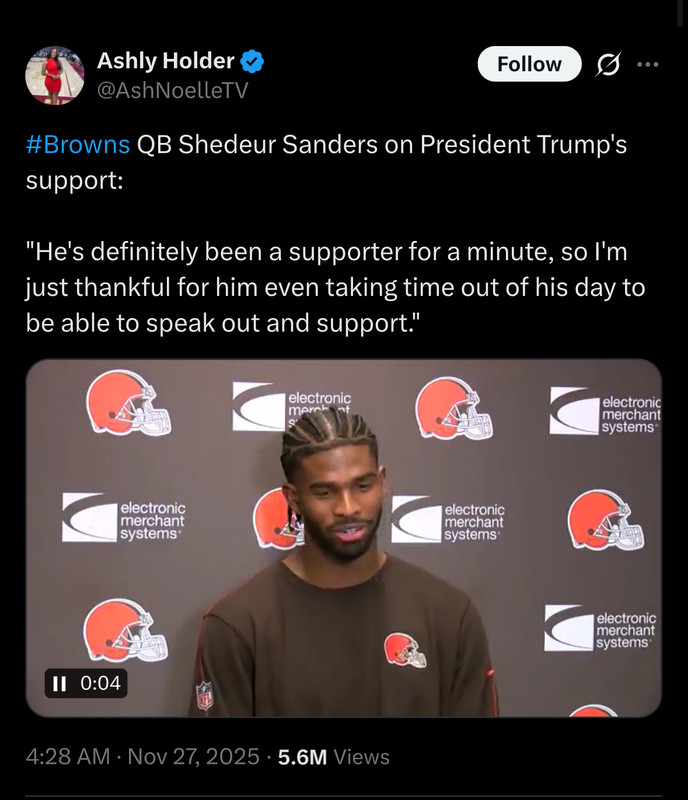
Task: Click the 0:04 video timestamp
Action: tap(101, 683)
